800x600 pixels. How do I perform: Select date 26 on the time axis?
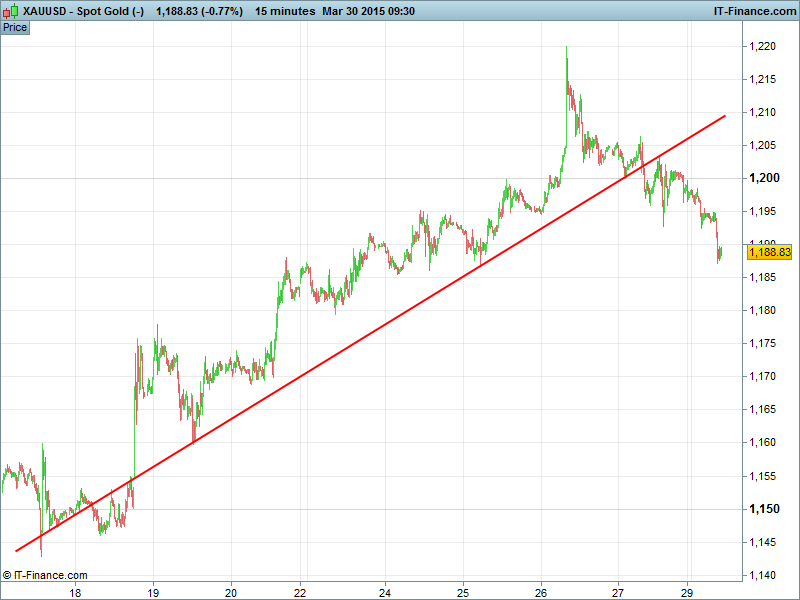click(541, 591)
